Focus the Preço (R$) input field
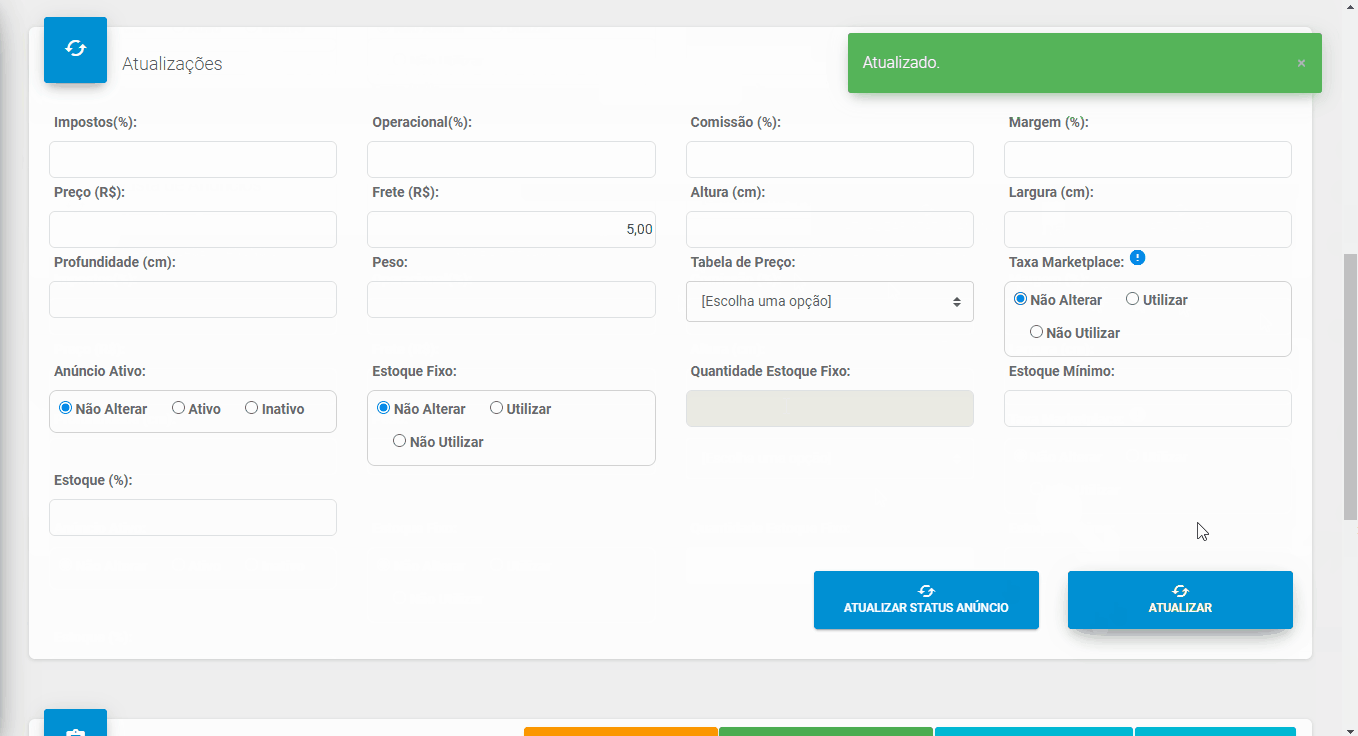The width and height of the screenshot is (1358, 736). click(x=193, y=229)
